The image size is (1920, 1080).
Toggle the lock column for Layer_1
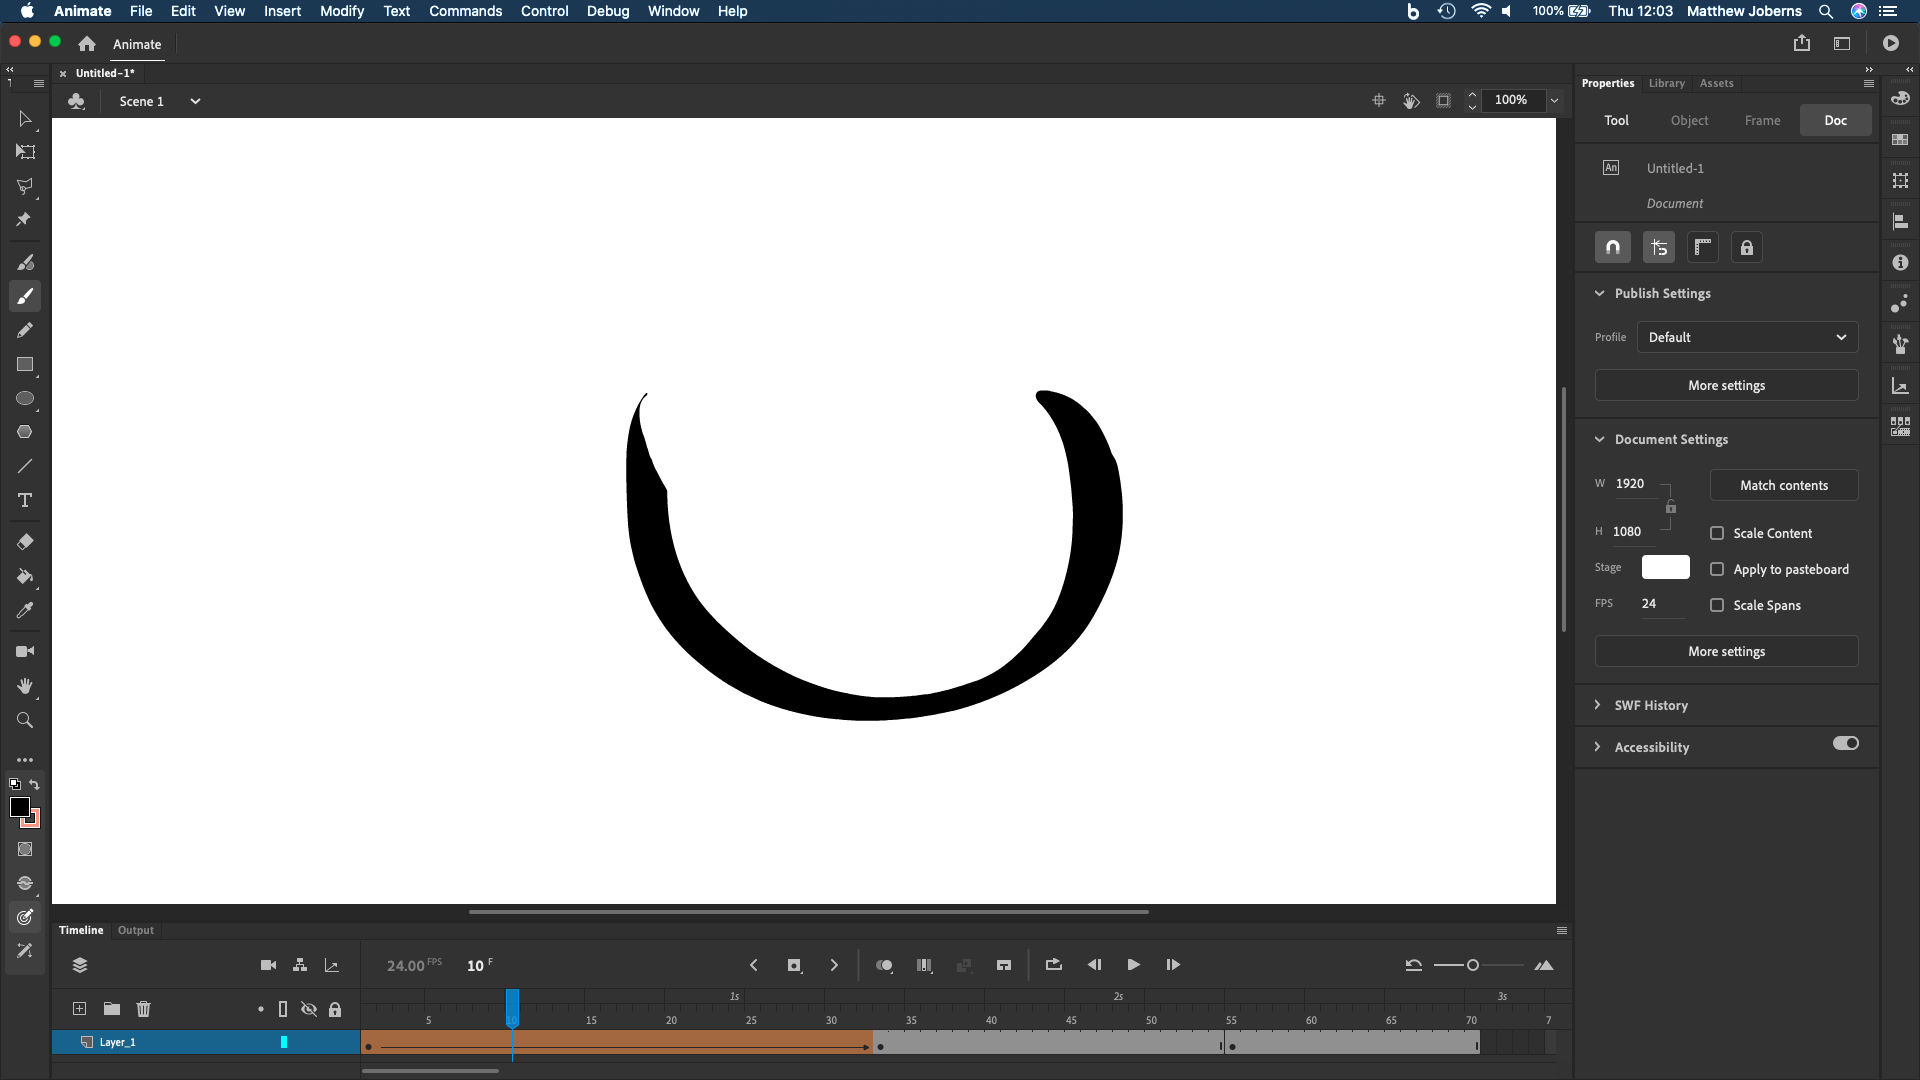[336, 1041]
